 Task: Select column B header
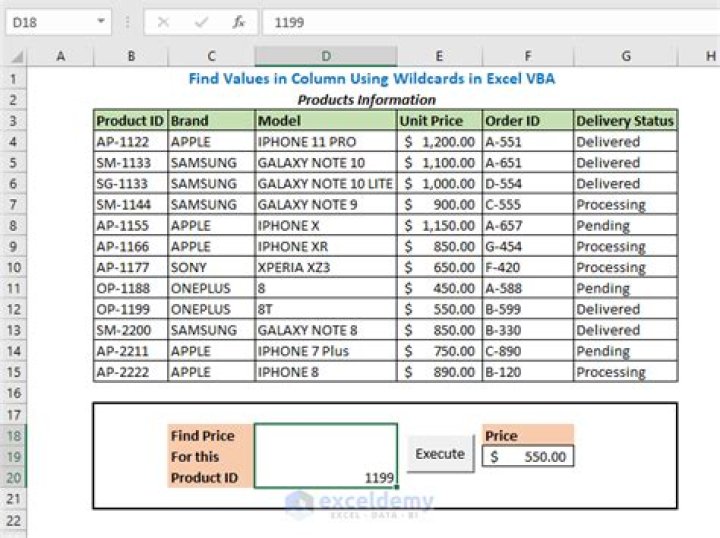click(131, 56)
